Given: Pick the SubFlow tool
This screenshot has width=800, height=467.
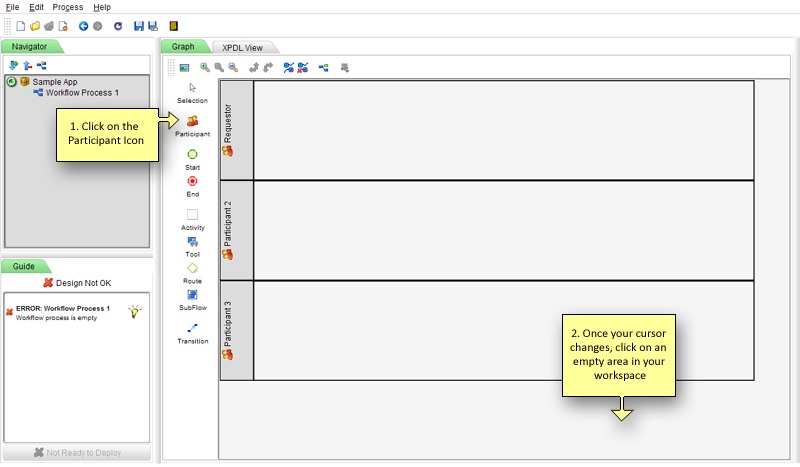Looking at the screenshot, I should (192, 295).
